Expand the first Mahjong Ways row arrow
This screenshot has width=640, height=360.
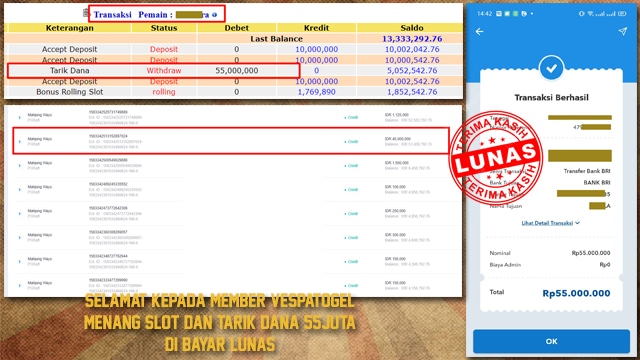point(19,118)
